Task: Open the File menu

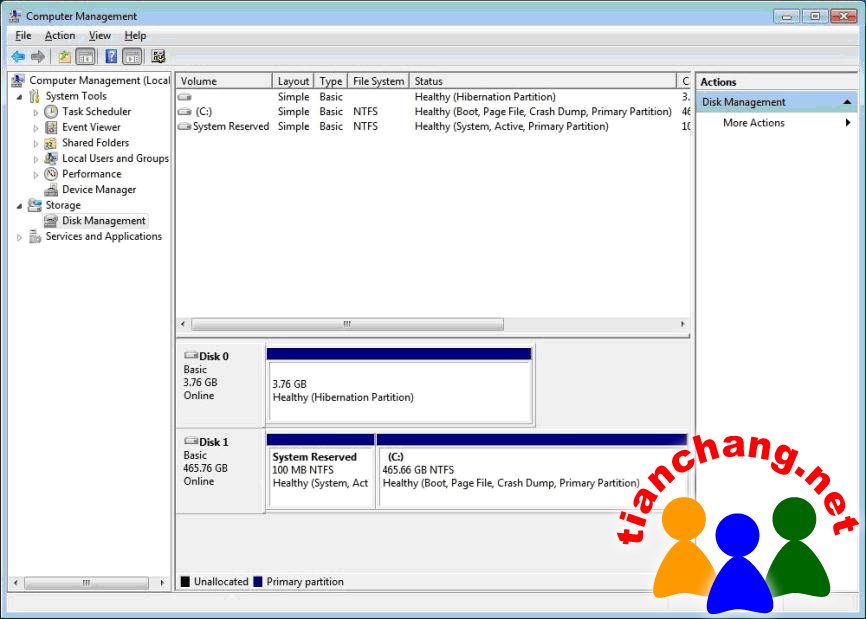Action: [x=23, y=36]
